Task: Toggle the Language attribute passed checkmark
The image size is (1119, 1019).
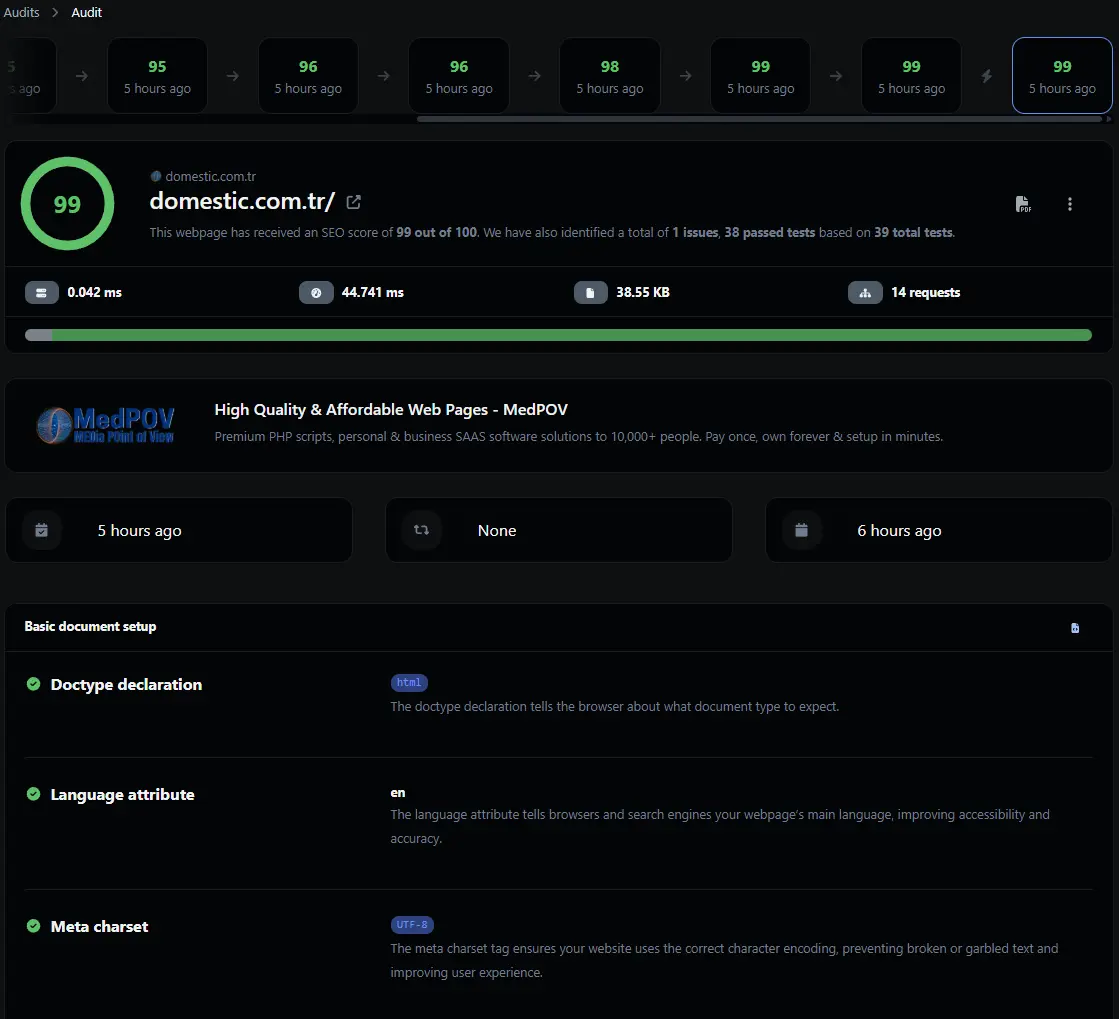Action: 32,794
